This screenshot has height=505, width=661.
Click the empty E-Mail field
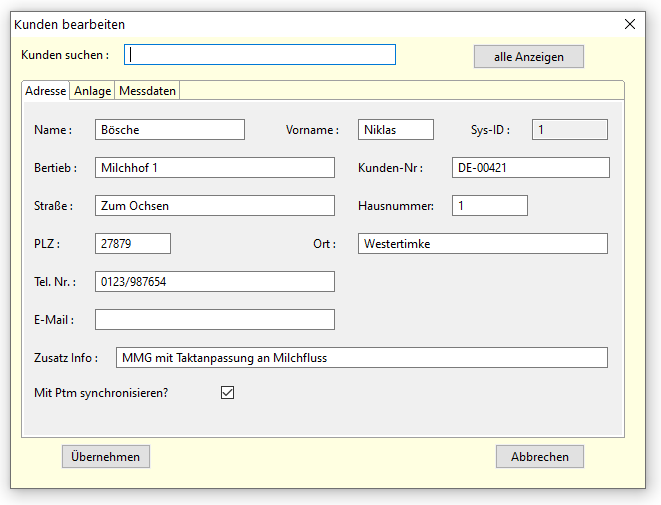pyautogui.click(x=215, y=319)
